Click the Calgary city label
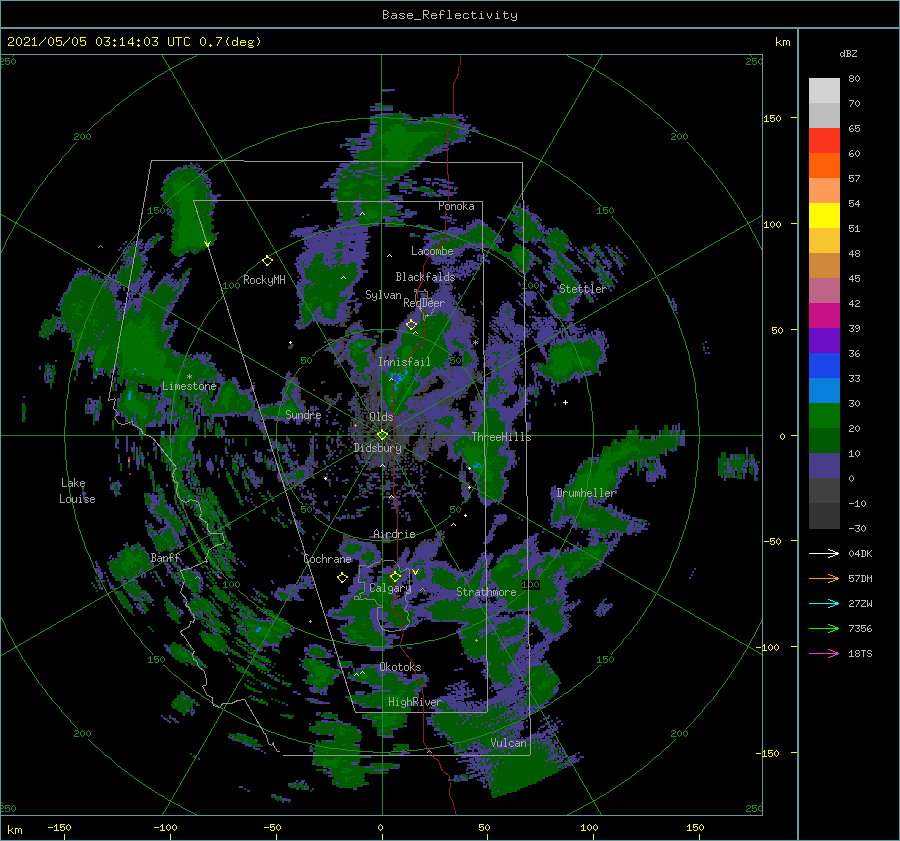The width and height of the screenshot is (900, 841). point(390,588)
